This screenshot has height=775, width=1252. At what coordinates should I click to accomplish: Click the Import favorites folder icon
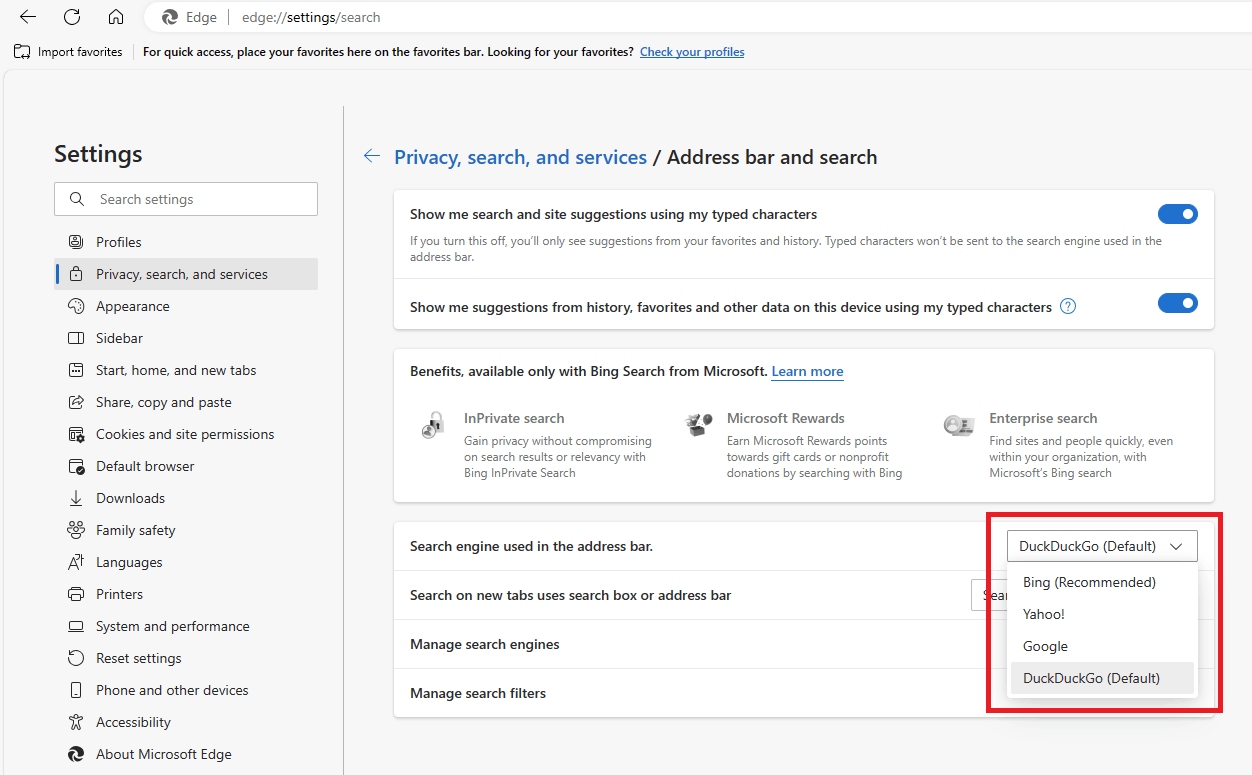(x=22, y=52)
